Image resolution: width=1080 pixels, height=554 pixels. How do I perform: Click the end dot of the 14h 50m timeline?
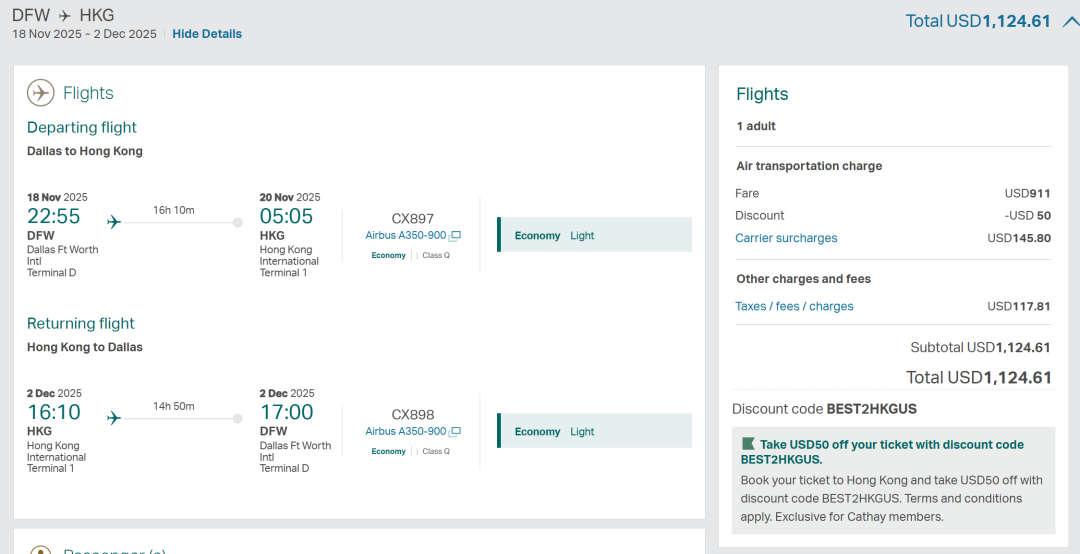237,418
